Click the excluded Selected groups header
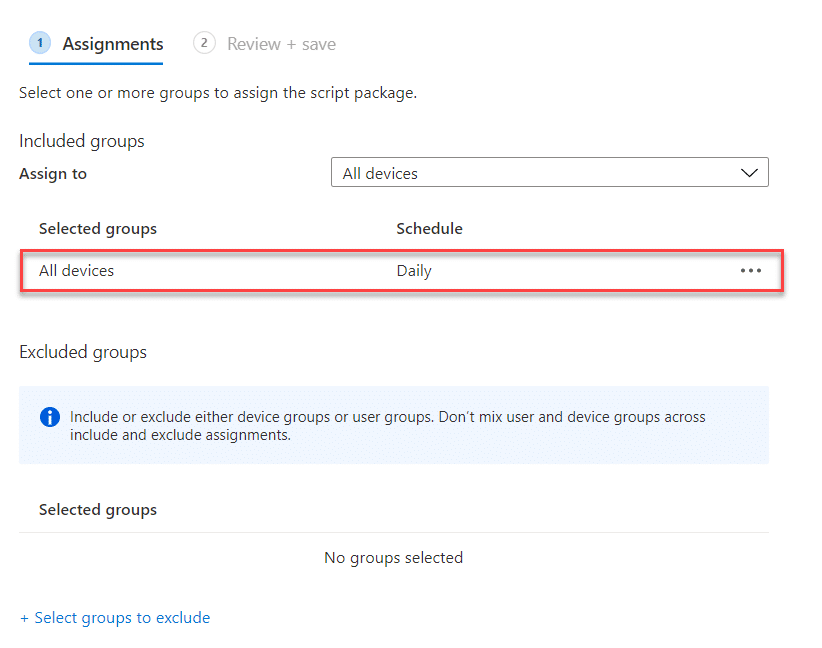This screenshot has width=822, height=648. [98, 510]
